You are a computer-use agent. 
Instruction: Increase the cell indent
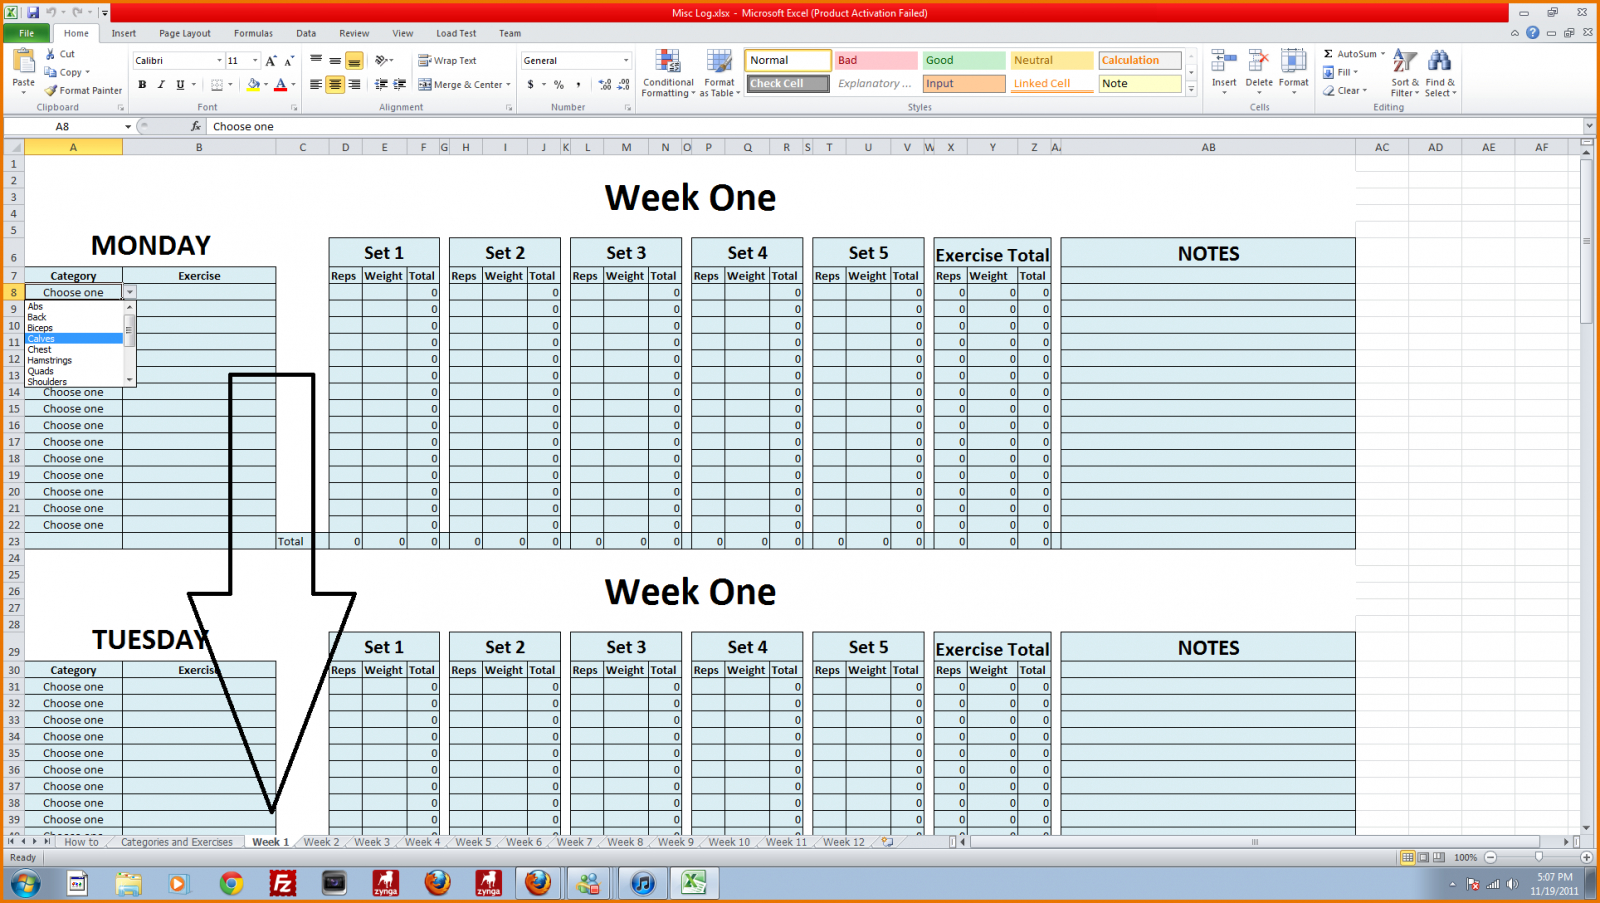click(x=400, y=85)
